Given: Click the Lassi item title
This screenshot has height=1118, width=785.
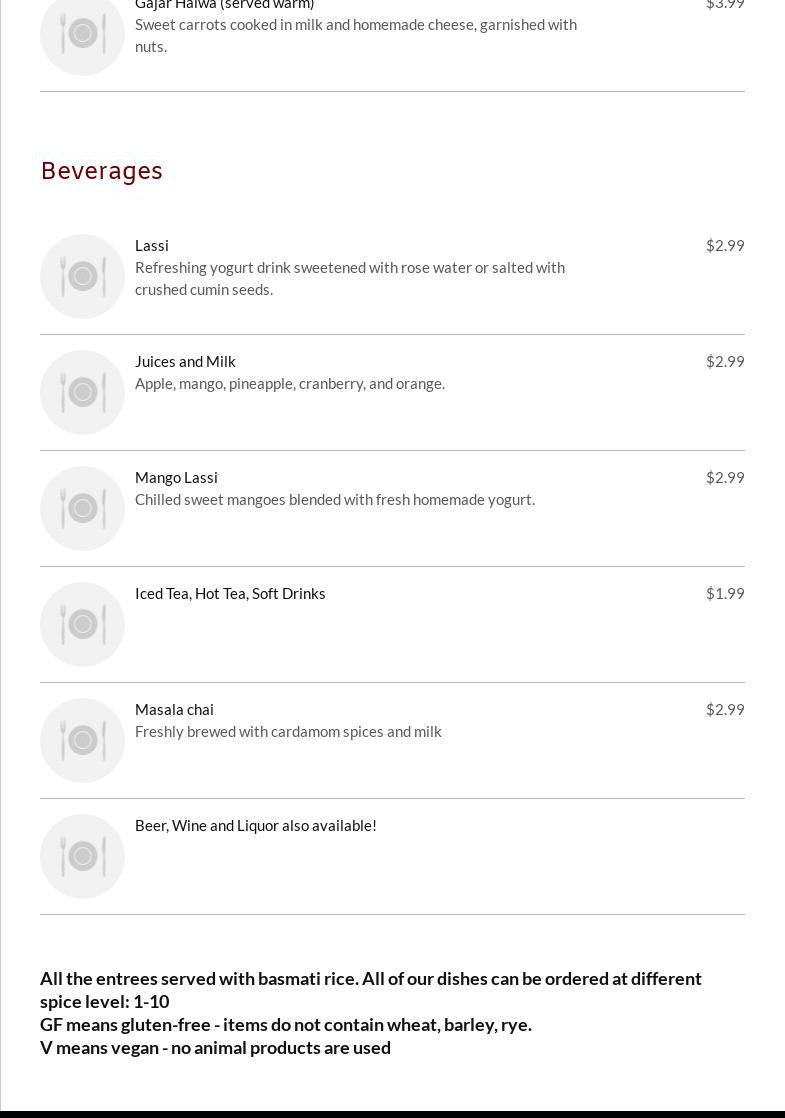Looking at the screenshot, I should coord(152,245).
